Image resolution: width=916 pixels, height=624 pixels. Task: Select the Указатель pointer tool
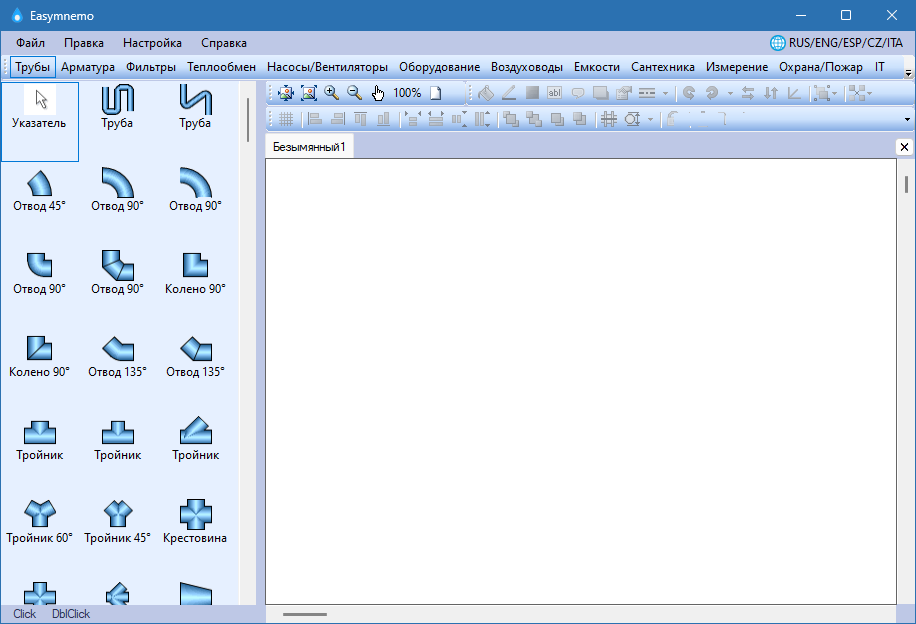(40, 122)
